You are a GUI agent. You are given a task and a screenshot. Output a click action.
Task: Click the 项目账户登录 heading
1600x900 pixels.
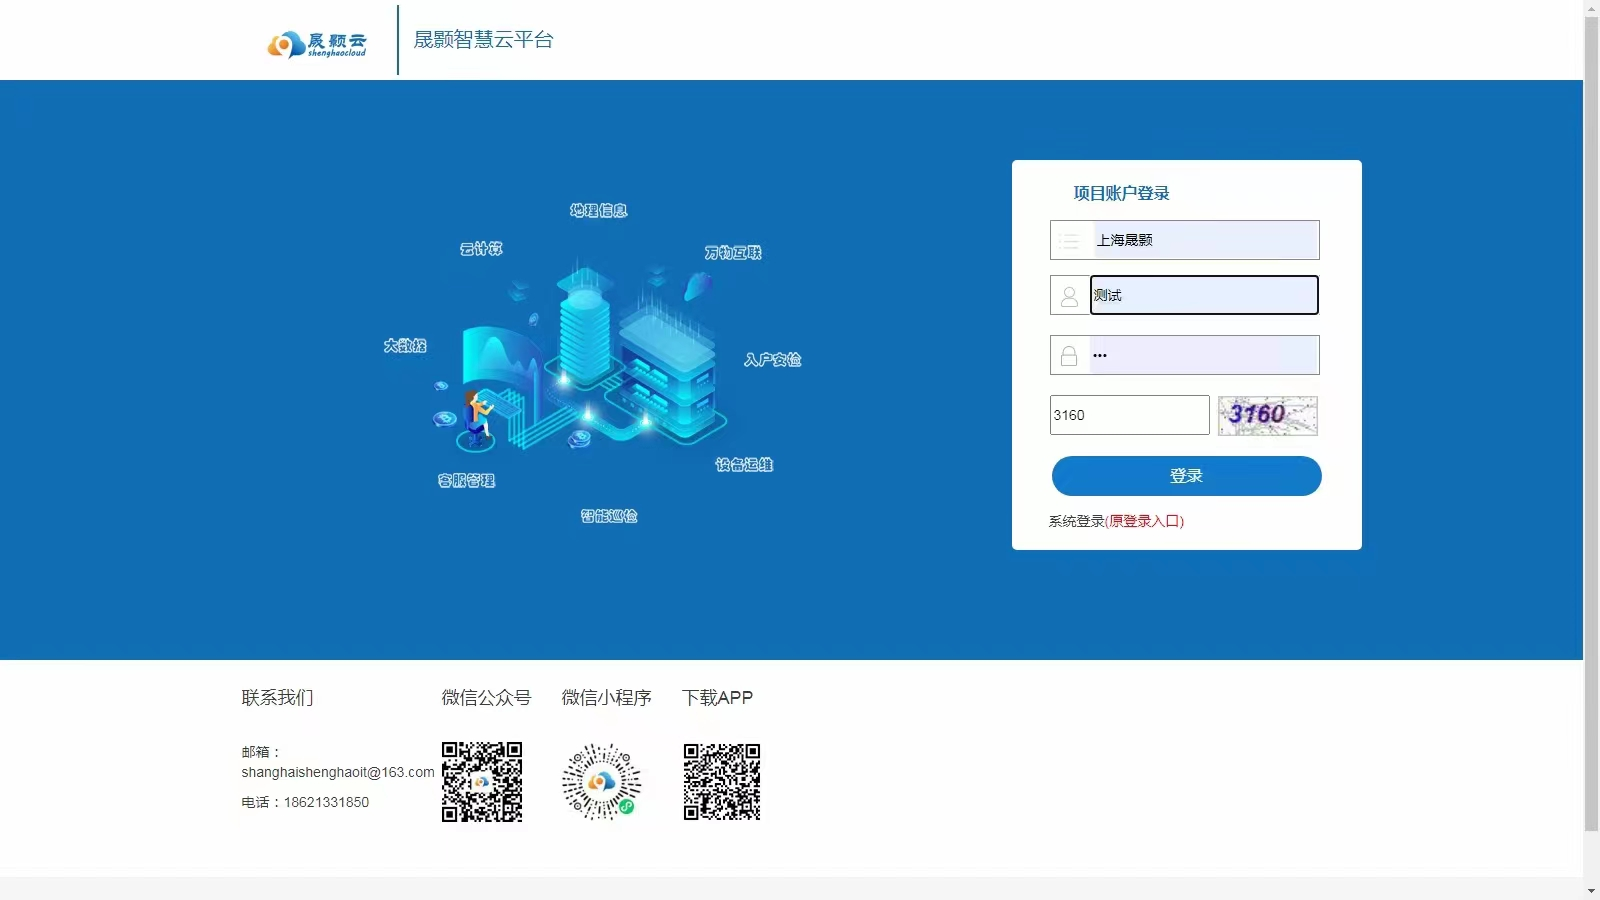click(x=1121, y=193)
